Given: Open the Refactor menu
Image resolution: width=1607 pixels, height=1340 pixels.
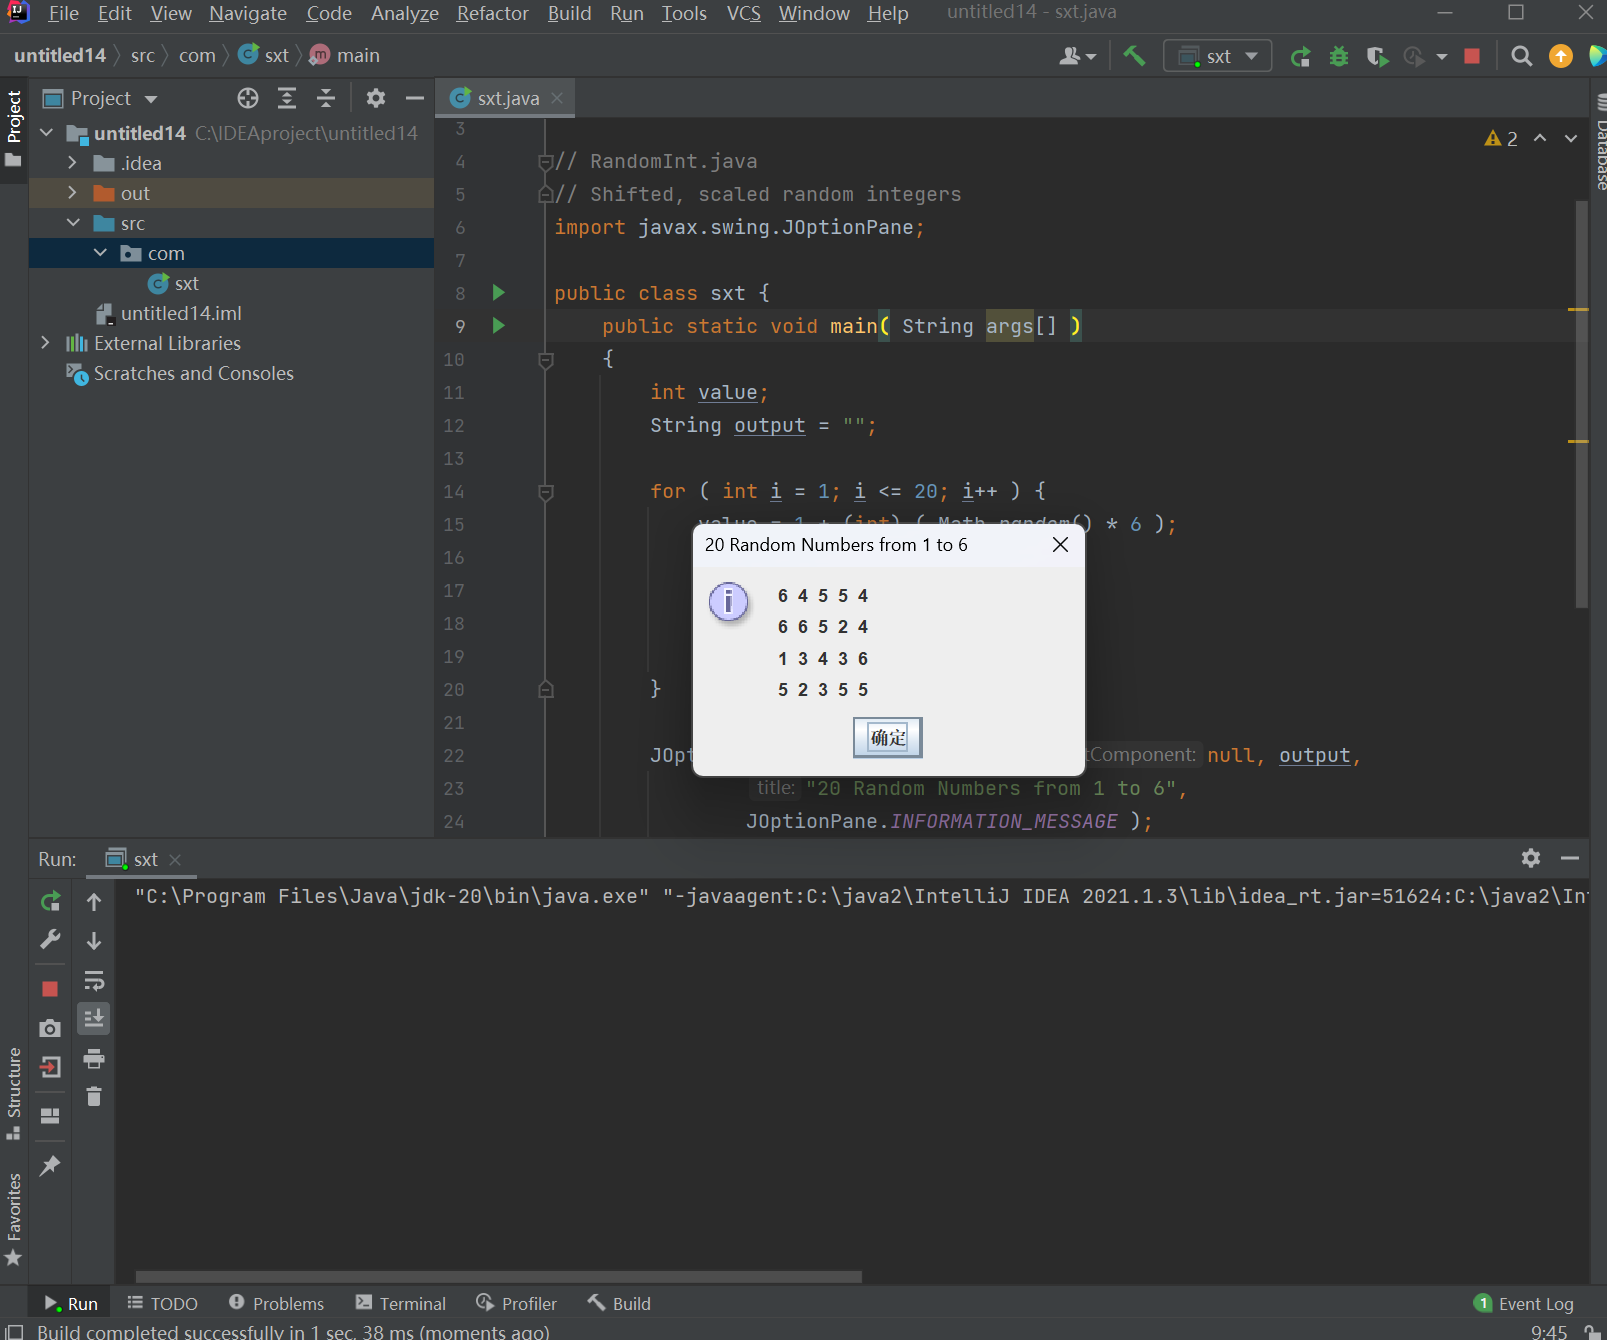Looking at the screenshot, I should click(x=492, y=13).
